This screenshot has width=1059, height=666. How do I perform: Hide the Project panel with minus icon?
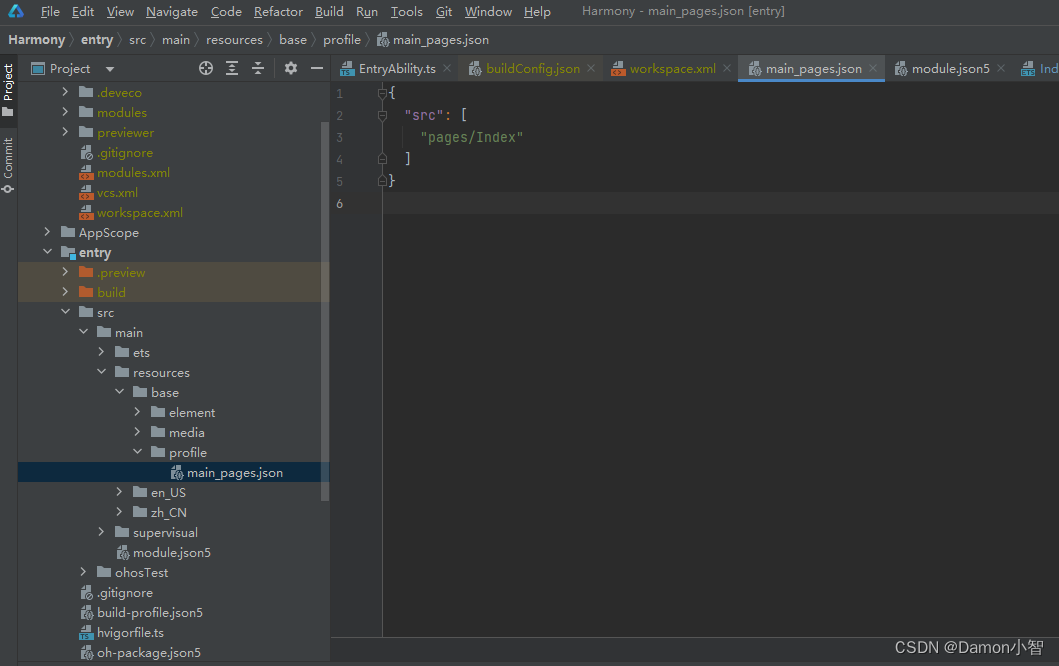317,68
